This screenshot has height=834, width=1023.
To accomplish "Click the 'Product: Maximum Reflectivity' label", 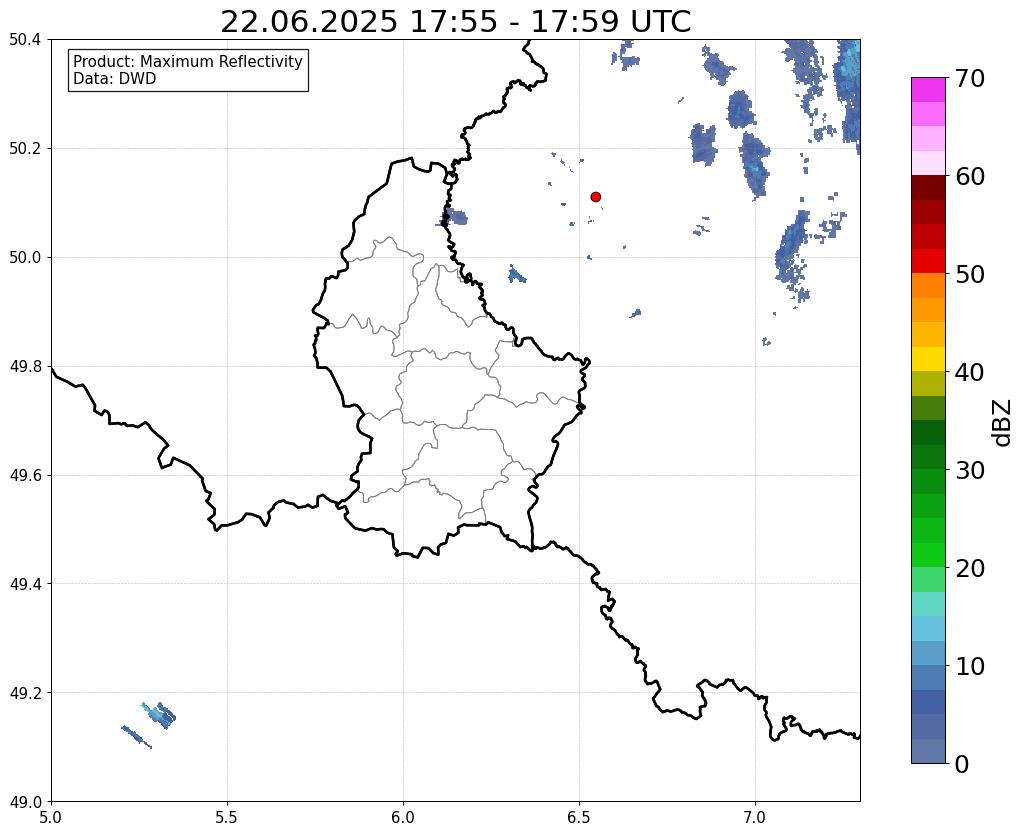I will (188, 61).
